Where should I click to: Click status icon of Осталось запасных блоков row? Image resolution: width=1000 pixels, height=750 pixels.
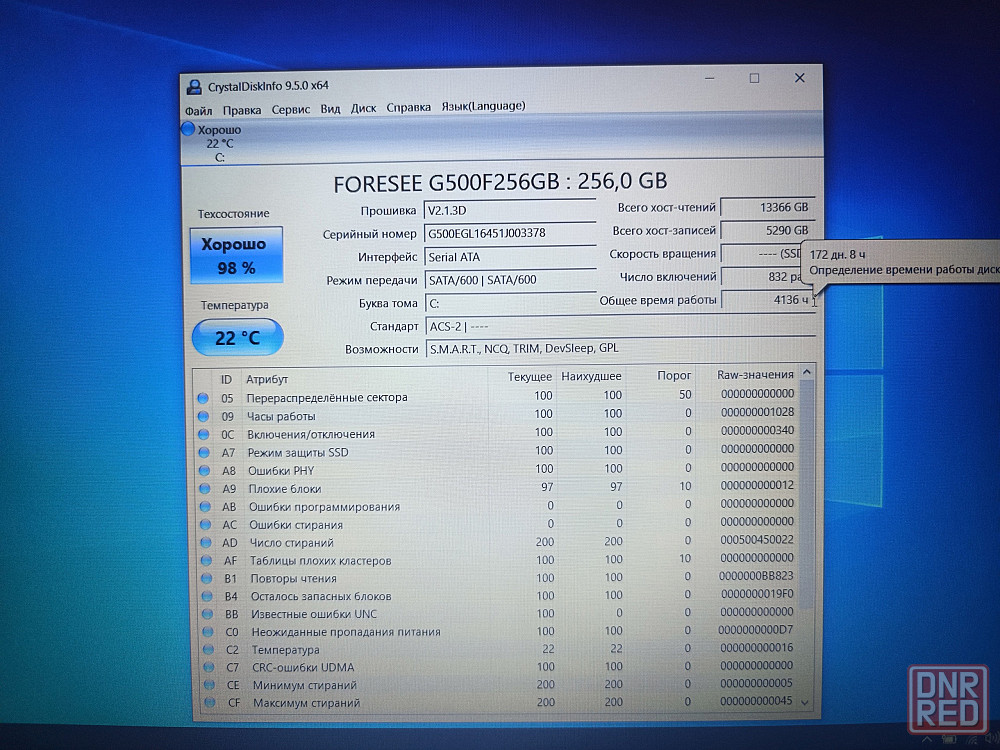(x=207, y=596)
